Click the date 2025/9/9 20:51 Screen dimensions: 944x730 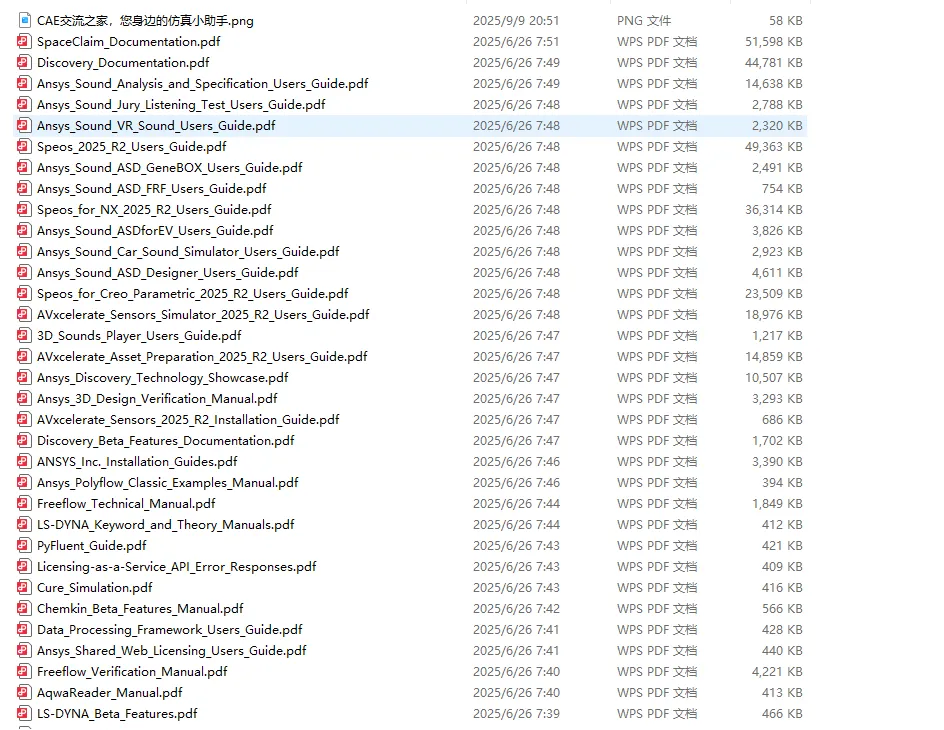[x=516, y=20]
